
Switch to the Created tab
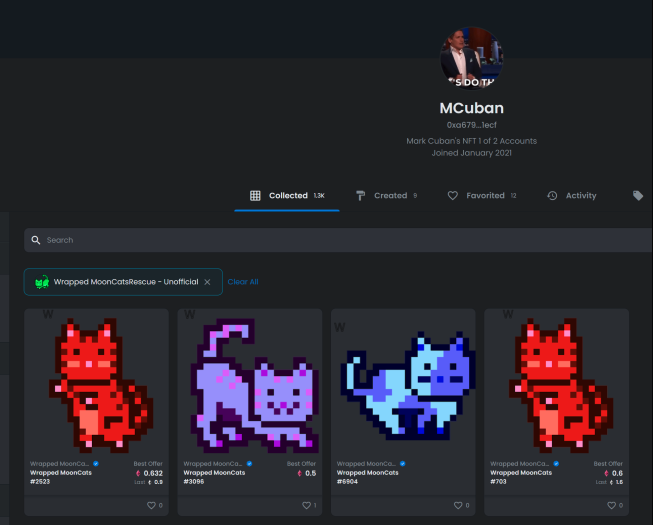point(386,196)
